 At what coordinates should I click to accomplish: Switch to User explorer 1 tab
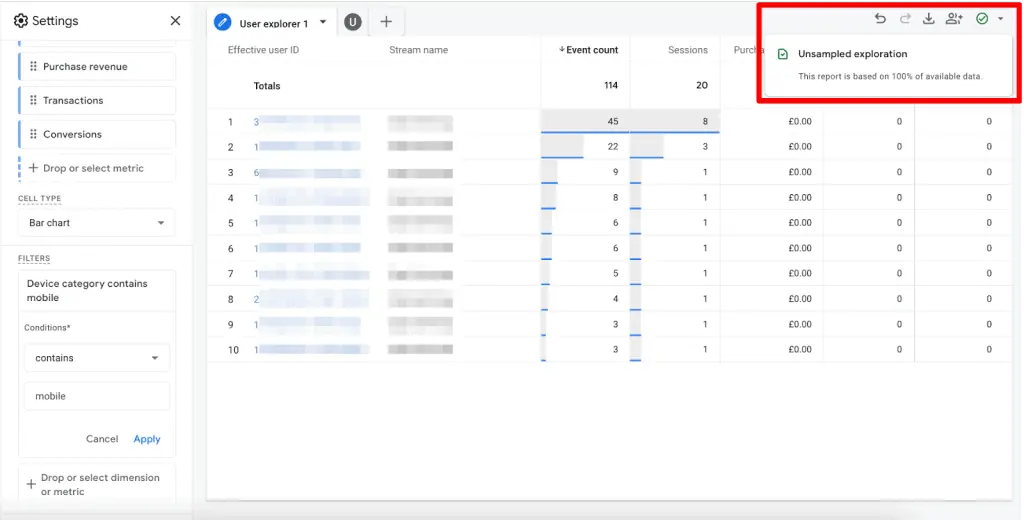pyautogui.click(x=272, y=23)
